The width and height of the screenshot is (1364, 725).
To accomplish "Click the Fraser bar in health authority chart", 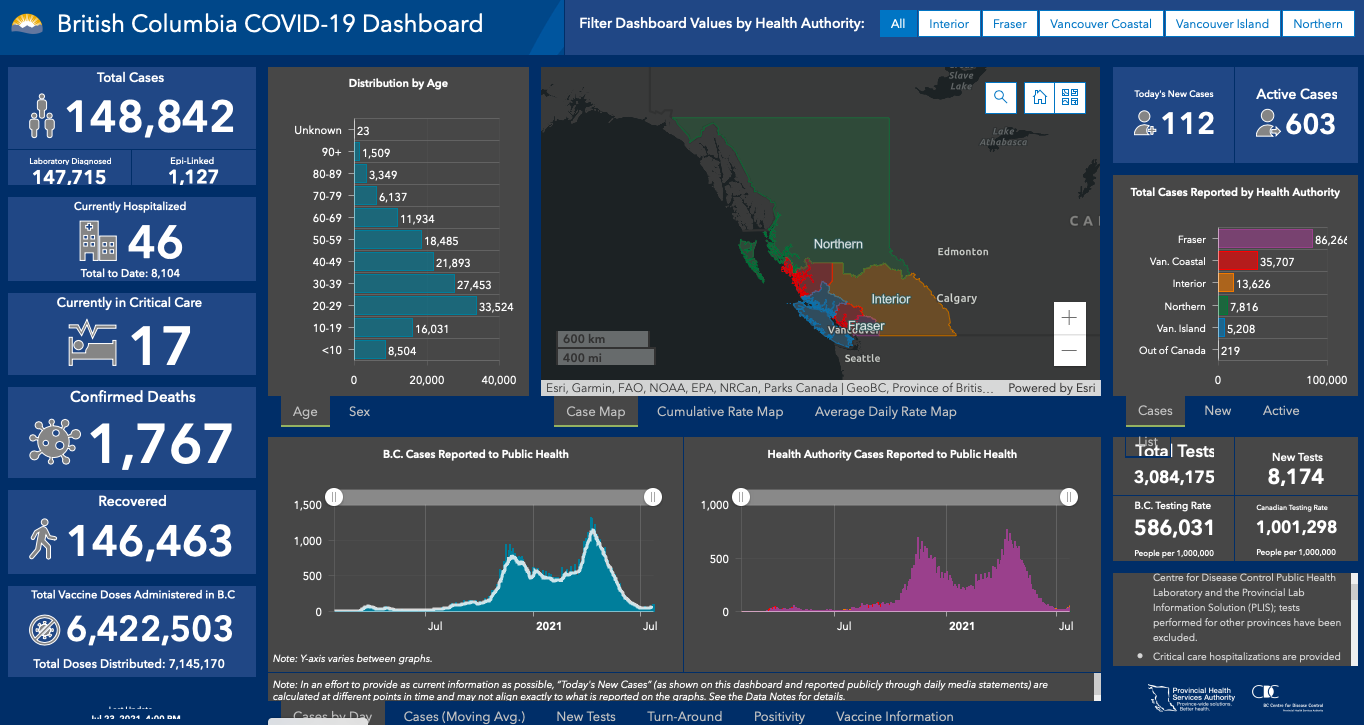I will (x=1265, y=239).
